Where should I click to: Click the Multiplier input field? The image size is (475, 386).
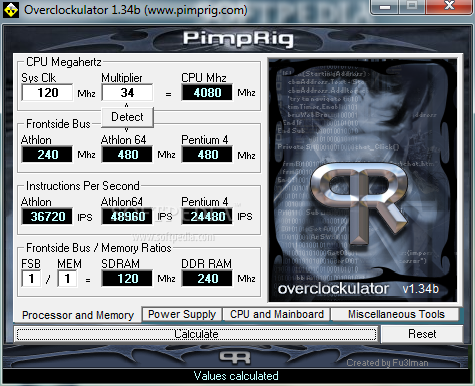pos(127,92)
